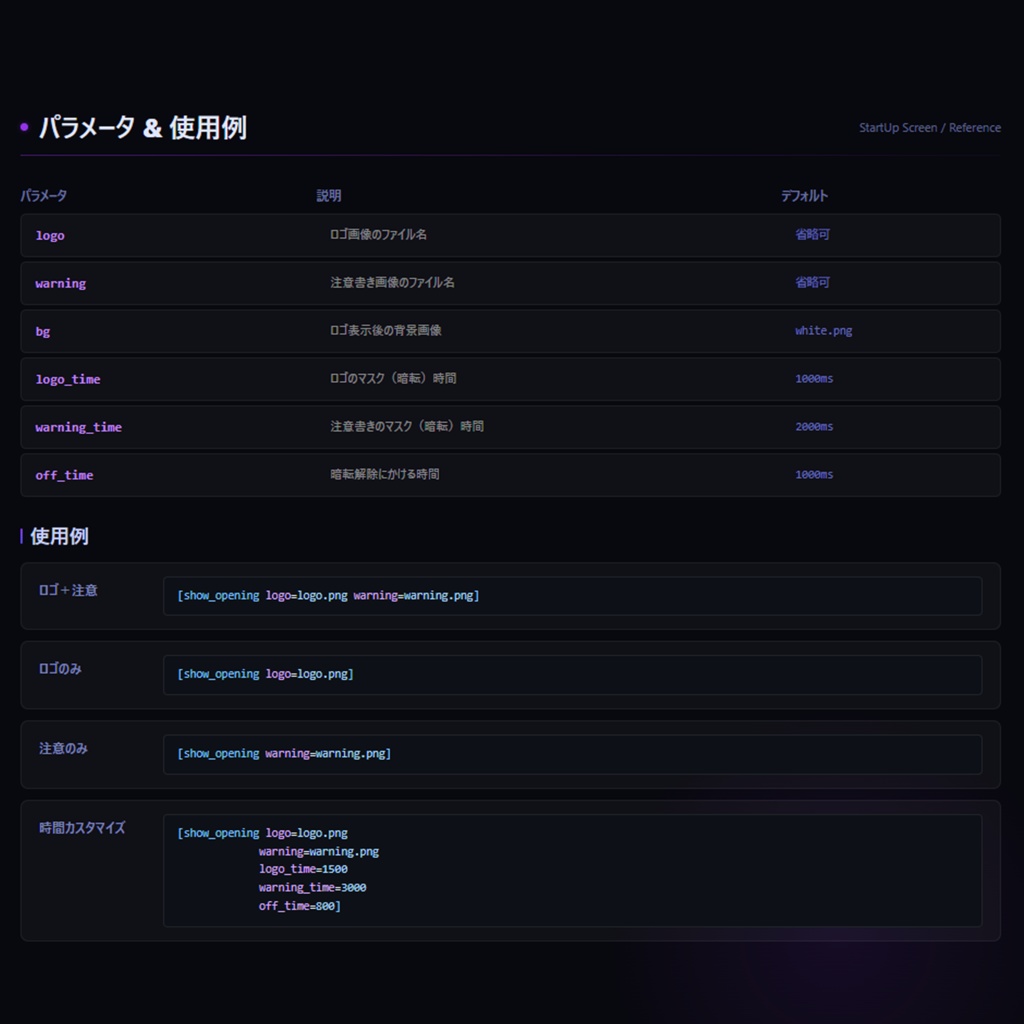This screenshot has height=1024, width=1024.
Task: Click description 'ロゴ画像のファイル名'
Action: click(378, 234)
